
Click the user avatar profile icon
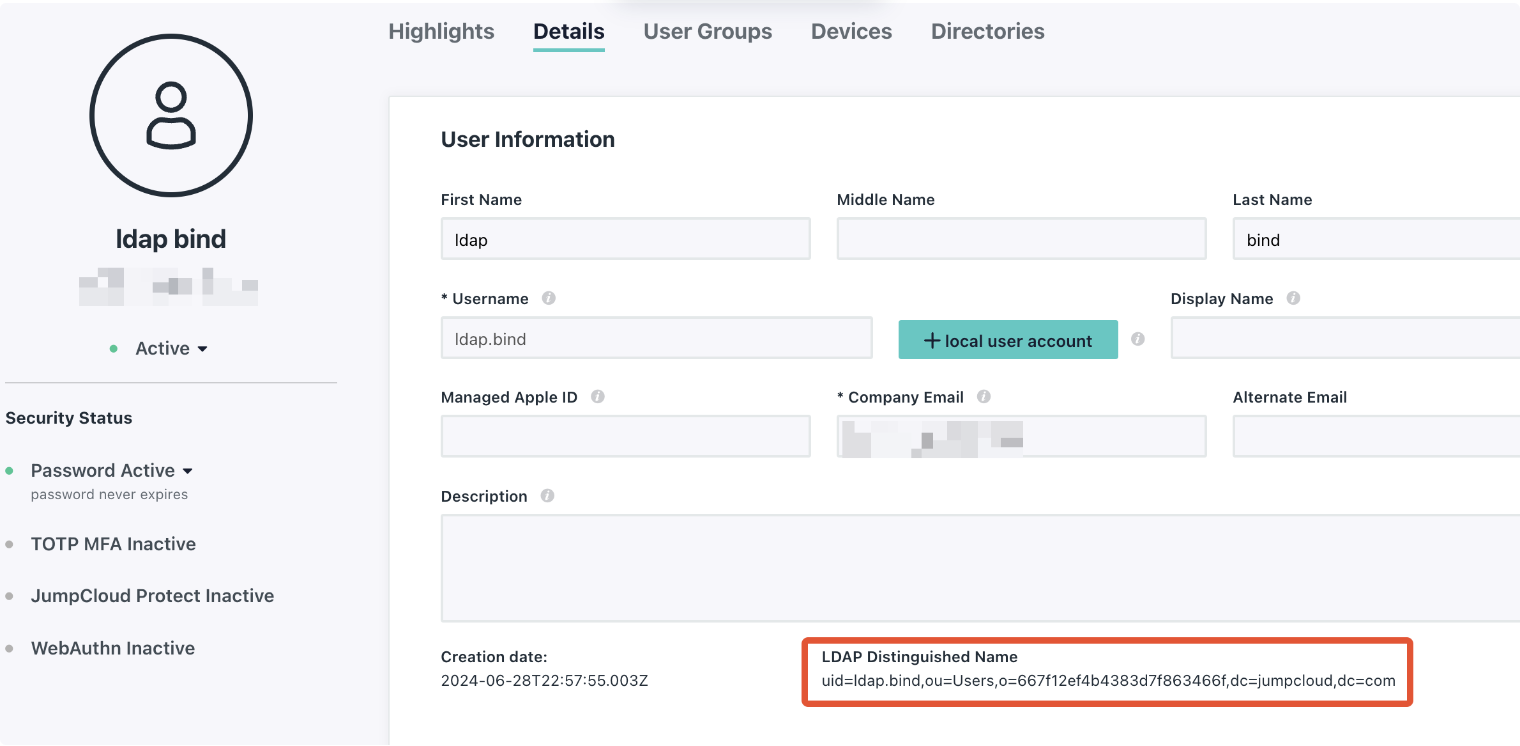171,116
